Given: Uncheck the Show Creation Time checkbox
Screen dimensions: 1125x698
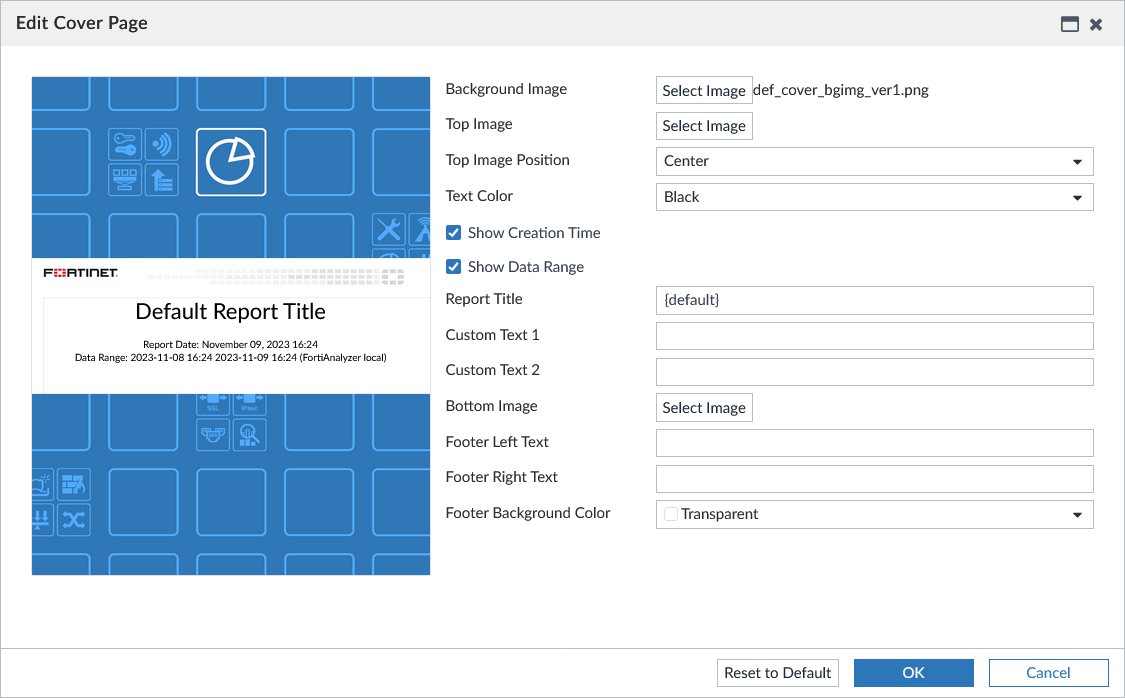Looking at the screenshot, I should (454, 233).
